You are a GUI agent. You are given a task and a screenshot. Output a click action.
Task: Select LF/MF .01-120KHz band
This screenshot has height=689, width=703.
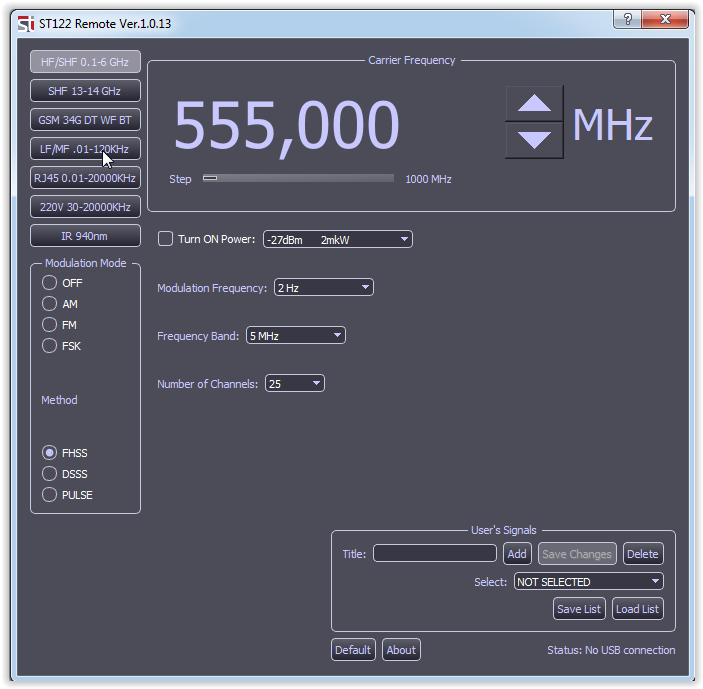tap(85, 149)
